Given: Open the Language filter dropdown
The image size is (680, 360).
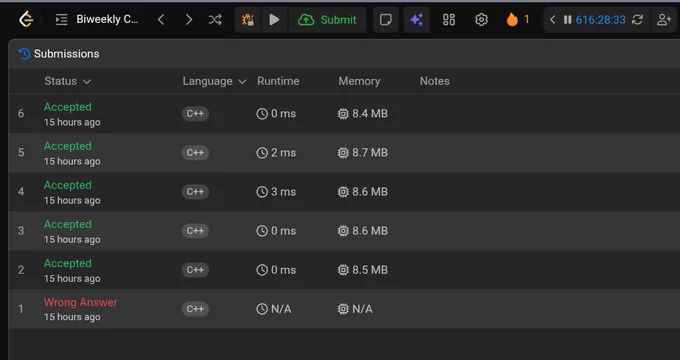Looking at the screenshot, I should click(214, 81).
